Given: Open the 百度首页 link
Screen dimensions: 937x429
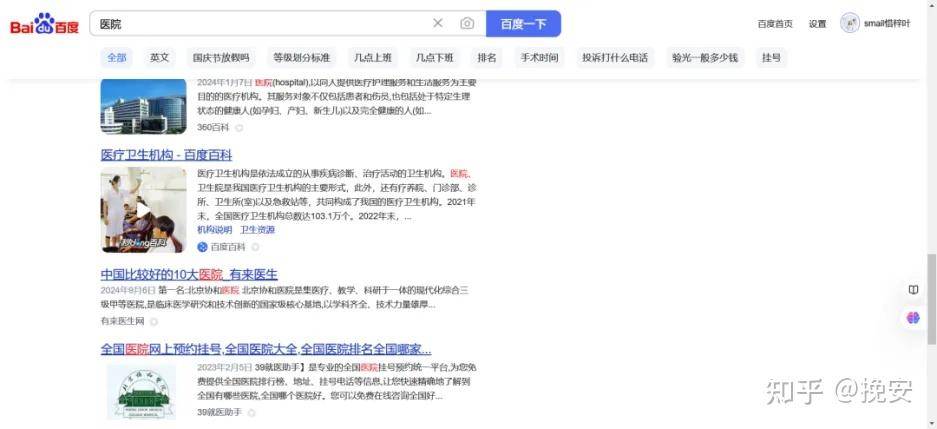Looking at the screenshot, I should pyautogui.click(x=775, y=24).
